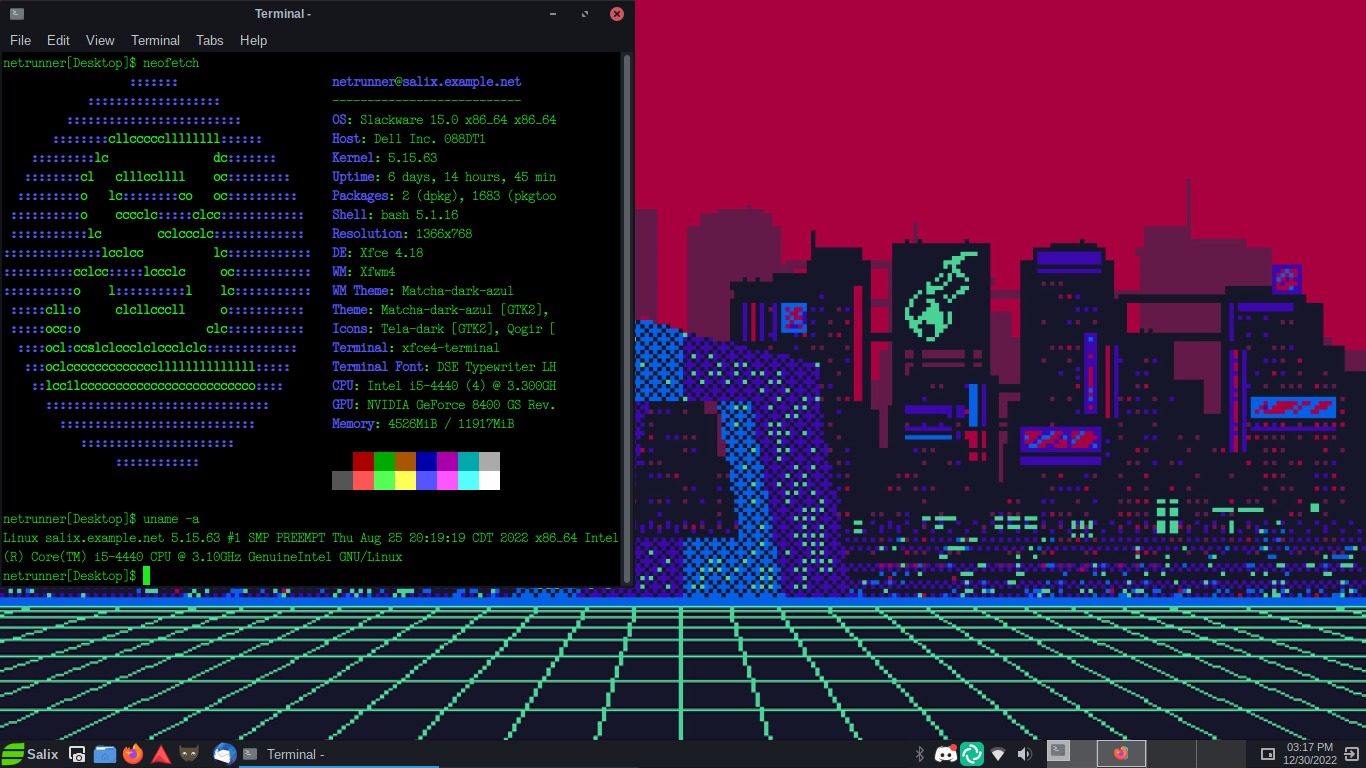Open the Help menu
This screenshot has height=768, width=1366.
[x=253, y=40]
